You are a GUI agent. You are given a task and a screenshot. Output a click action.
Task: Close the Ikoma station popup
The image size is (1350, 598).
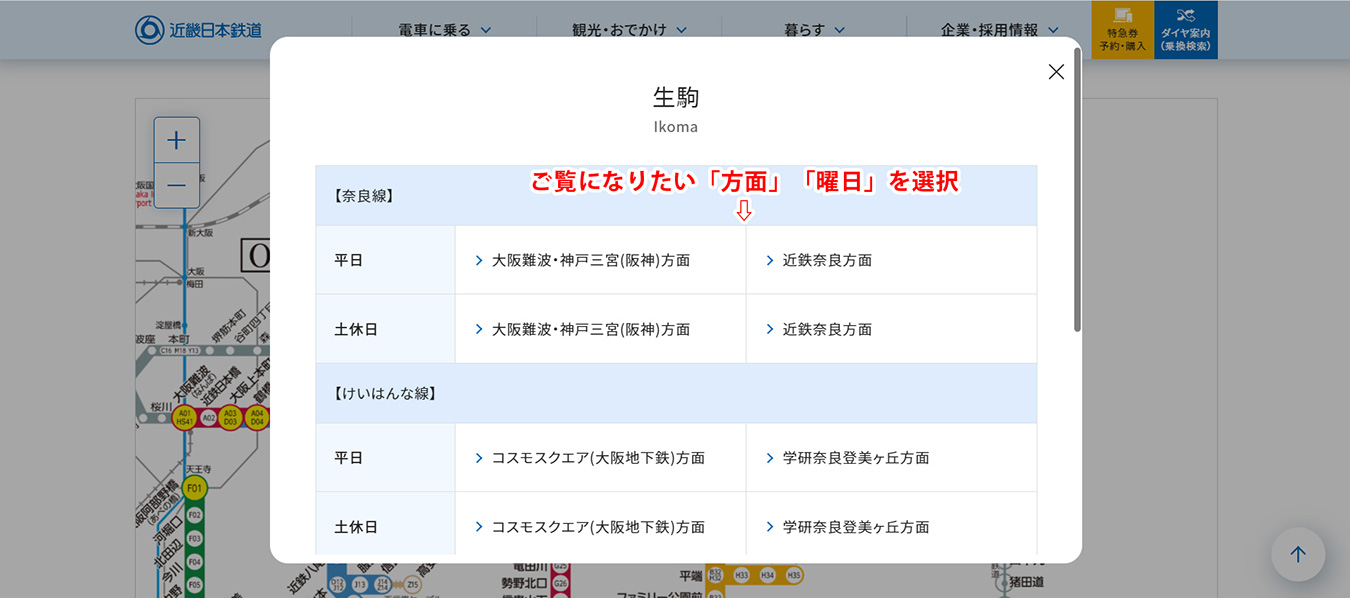[x=1056, y=71]
